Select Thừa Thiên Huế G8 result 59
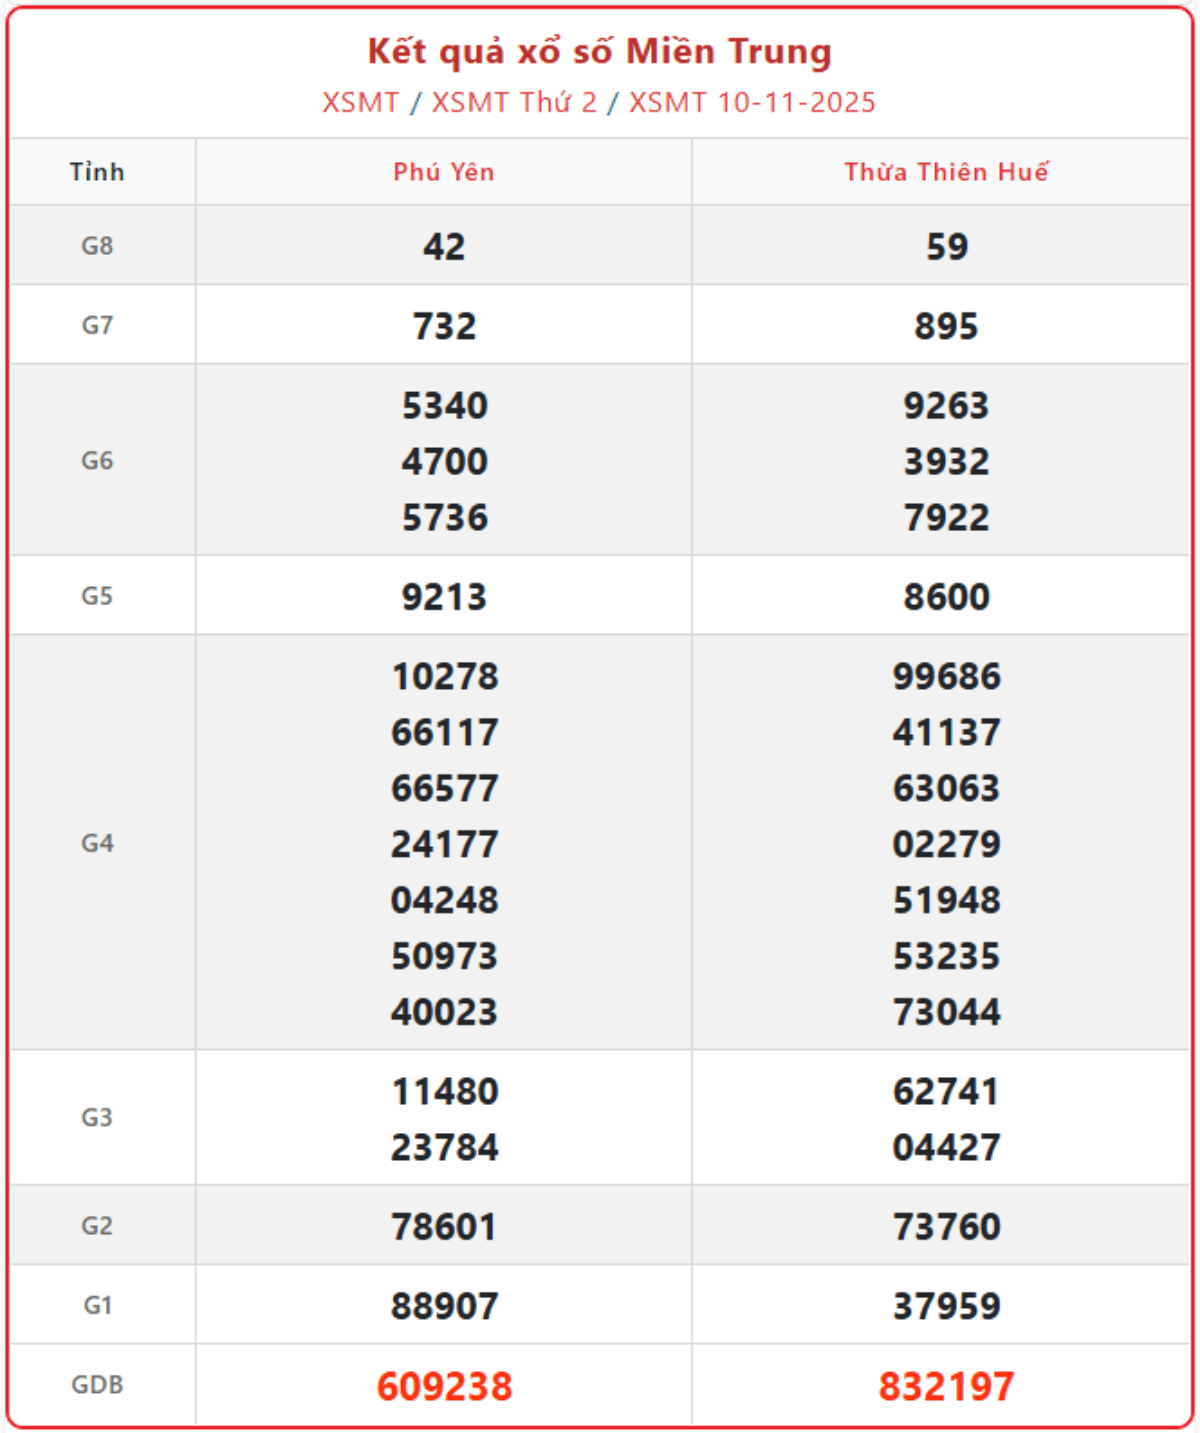1200x1433 pixels. coord(946,247)
